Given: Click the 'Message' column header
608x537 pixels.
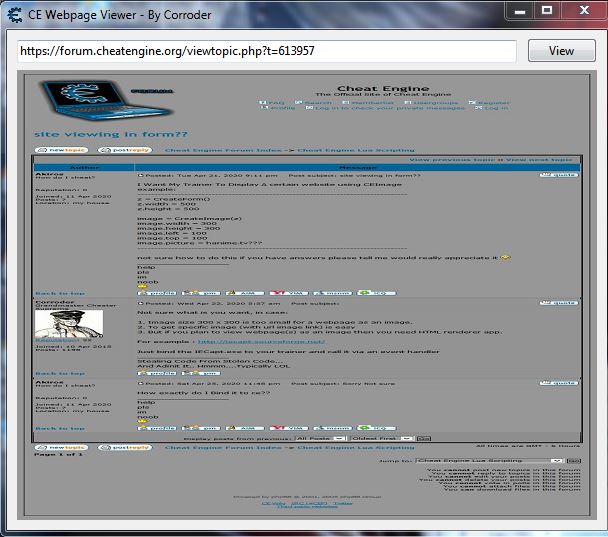Looking at the screenshot, I should tap(358, 167).
